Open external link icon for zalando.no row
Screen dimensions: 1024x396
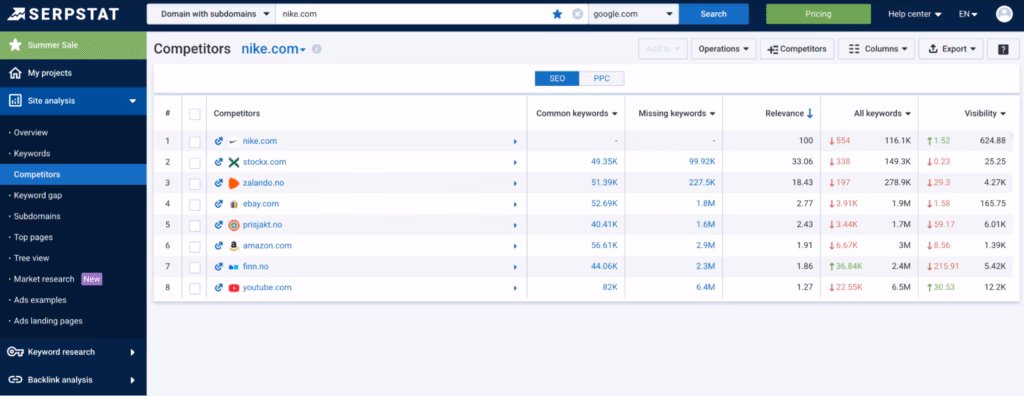pyautogui.click(x=219, y=182)
